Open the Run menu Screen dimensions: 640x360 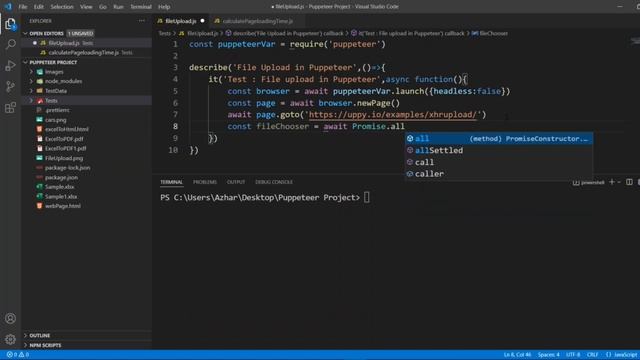pos(118,7)
